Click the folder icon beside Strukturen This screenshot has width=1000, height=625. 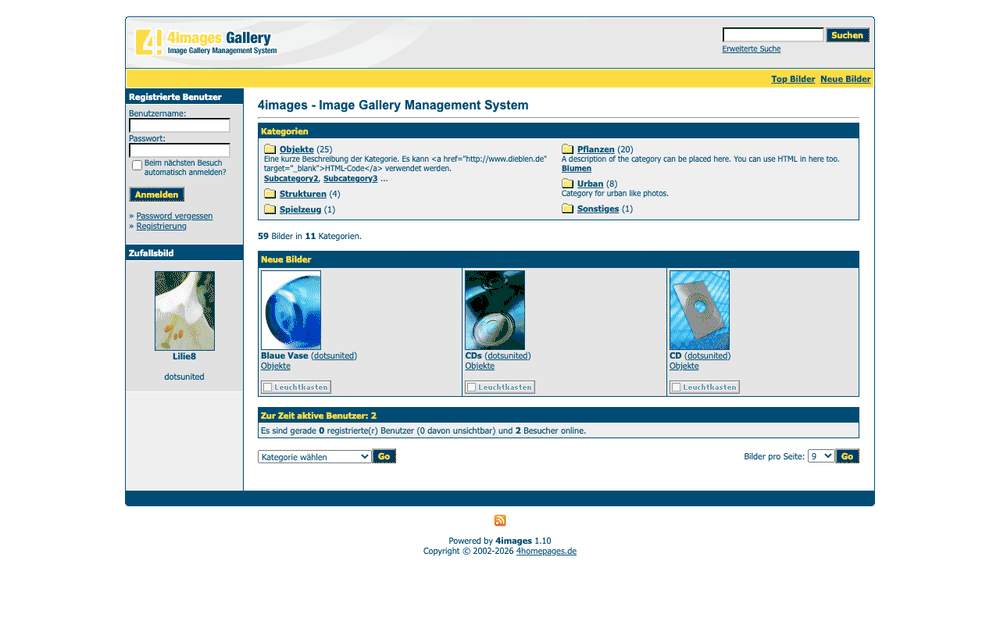pos(270,194)
